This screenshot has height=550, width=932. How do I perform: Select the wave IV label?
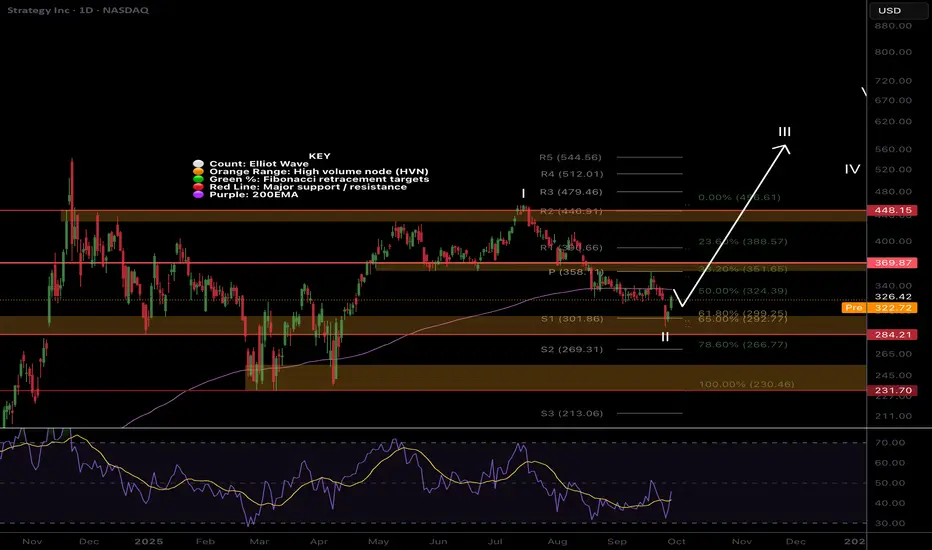pos(851,169)
